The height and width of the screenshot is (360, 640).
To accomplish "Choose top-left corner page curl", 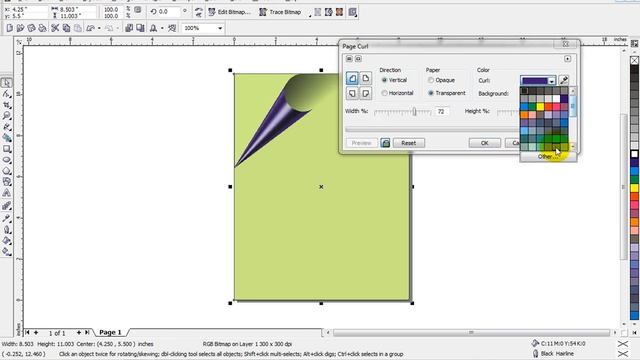I will coord(352,78).
